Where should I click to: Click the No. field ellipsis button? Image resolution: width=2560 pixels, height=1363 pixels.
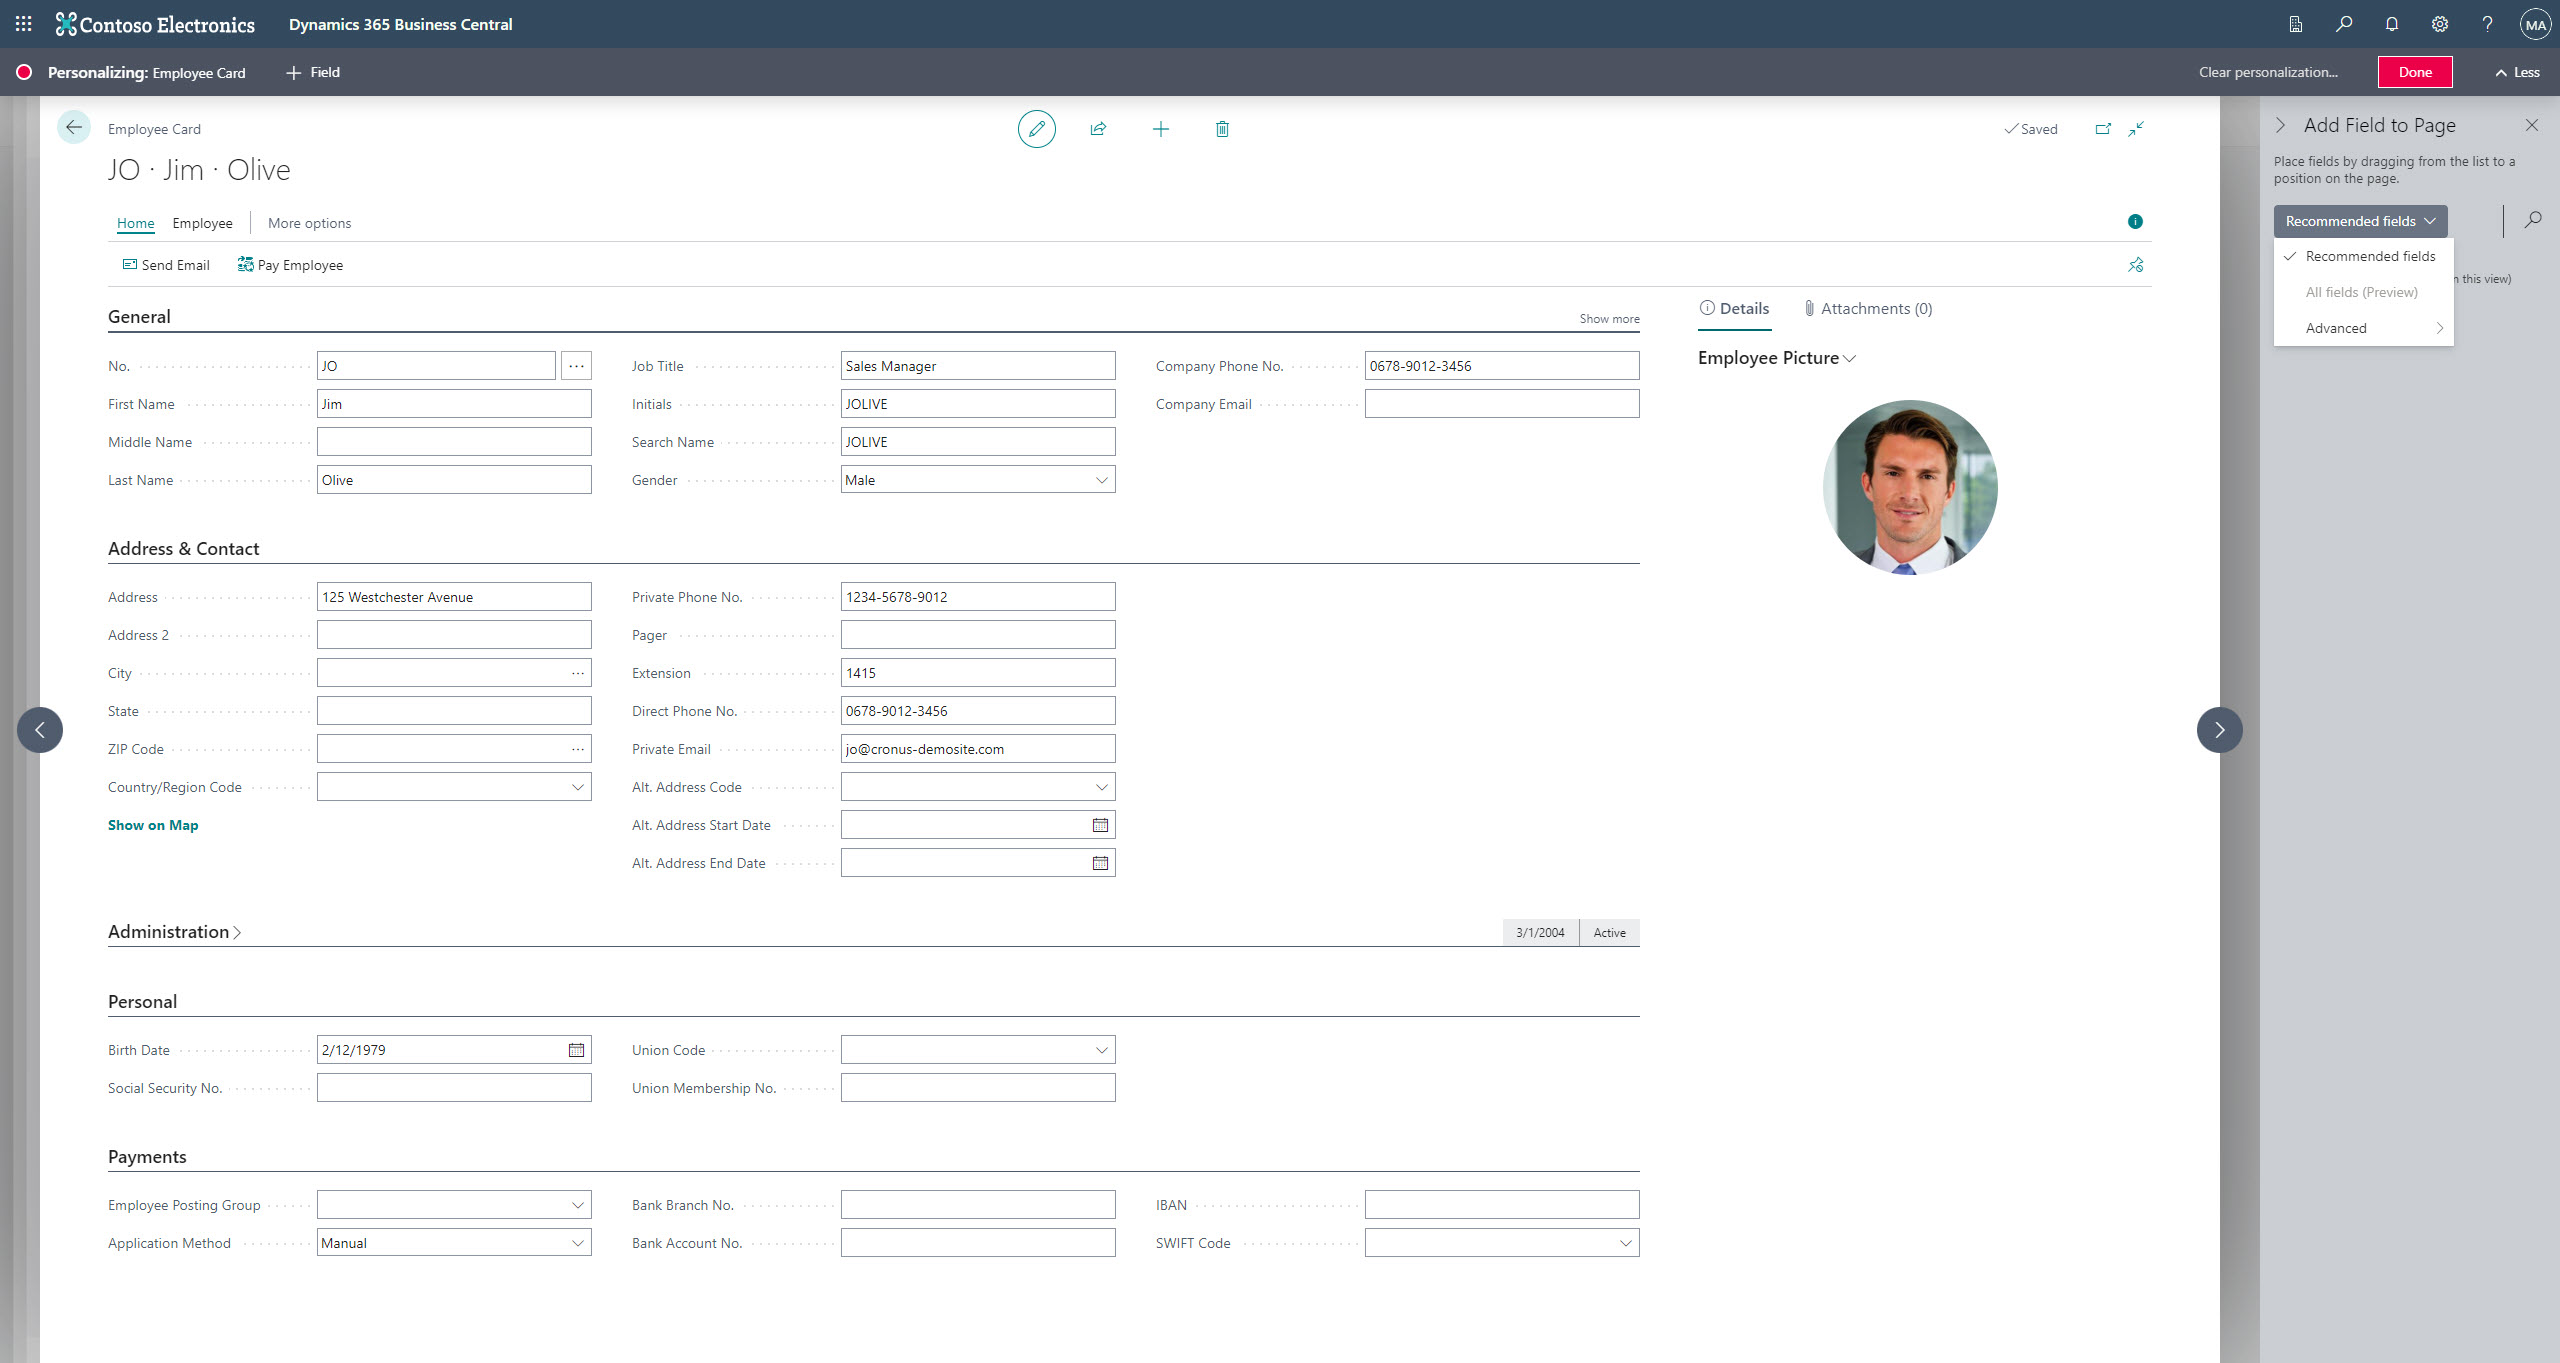click(x=576, y=366)
